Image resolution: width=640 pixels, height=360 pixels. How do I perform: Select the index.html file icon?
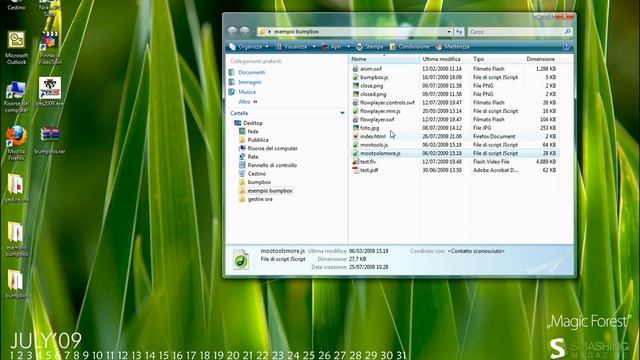(x=356, y=136)
